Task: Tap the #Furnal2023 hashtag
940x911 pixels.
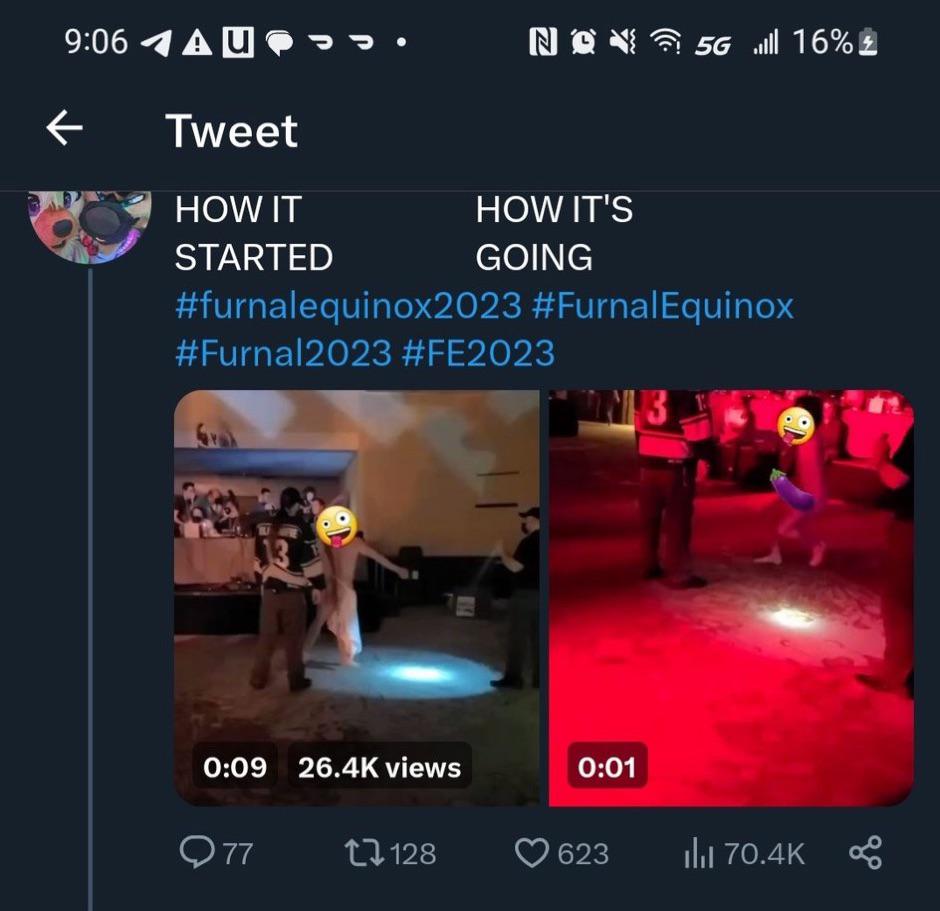Action: 283,352
